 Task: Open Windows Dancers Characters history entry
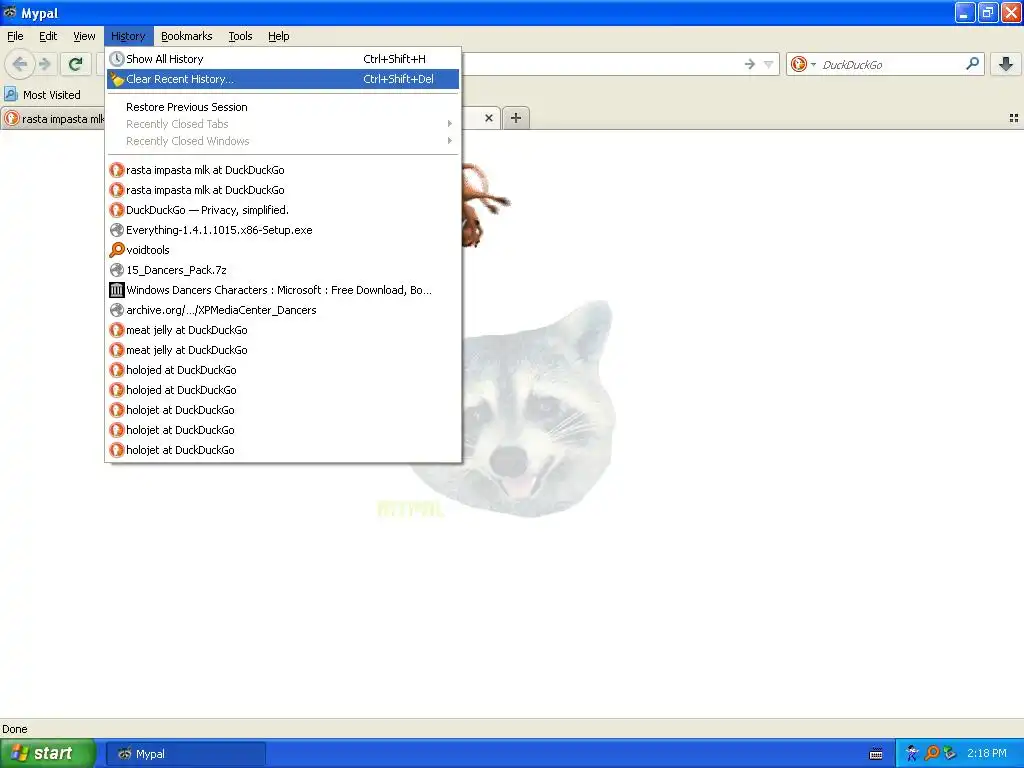coord(283,290)
